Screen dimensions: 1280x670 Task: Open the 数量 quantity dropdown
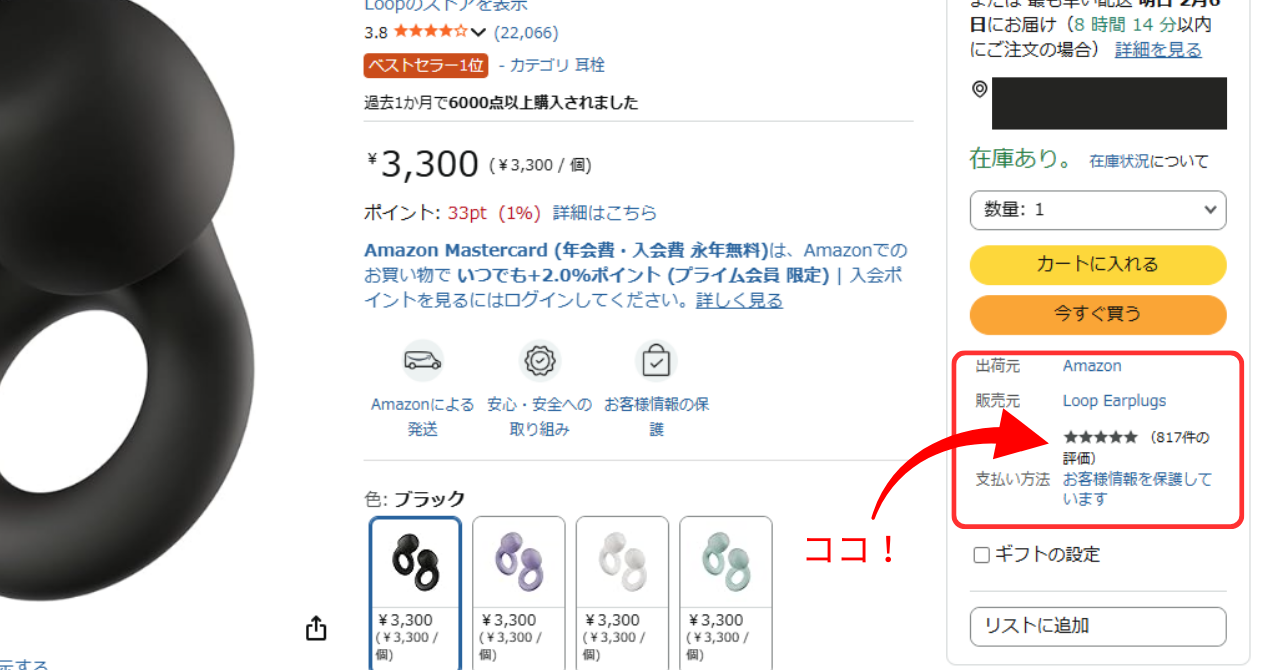pos(1098,210)
